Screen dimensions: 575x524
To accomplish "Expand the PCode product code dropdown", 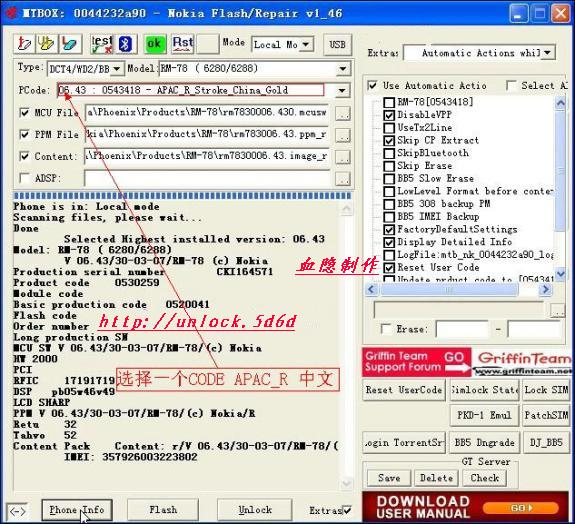I will tap(342, 90).
